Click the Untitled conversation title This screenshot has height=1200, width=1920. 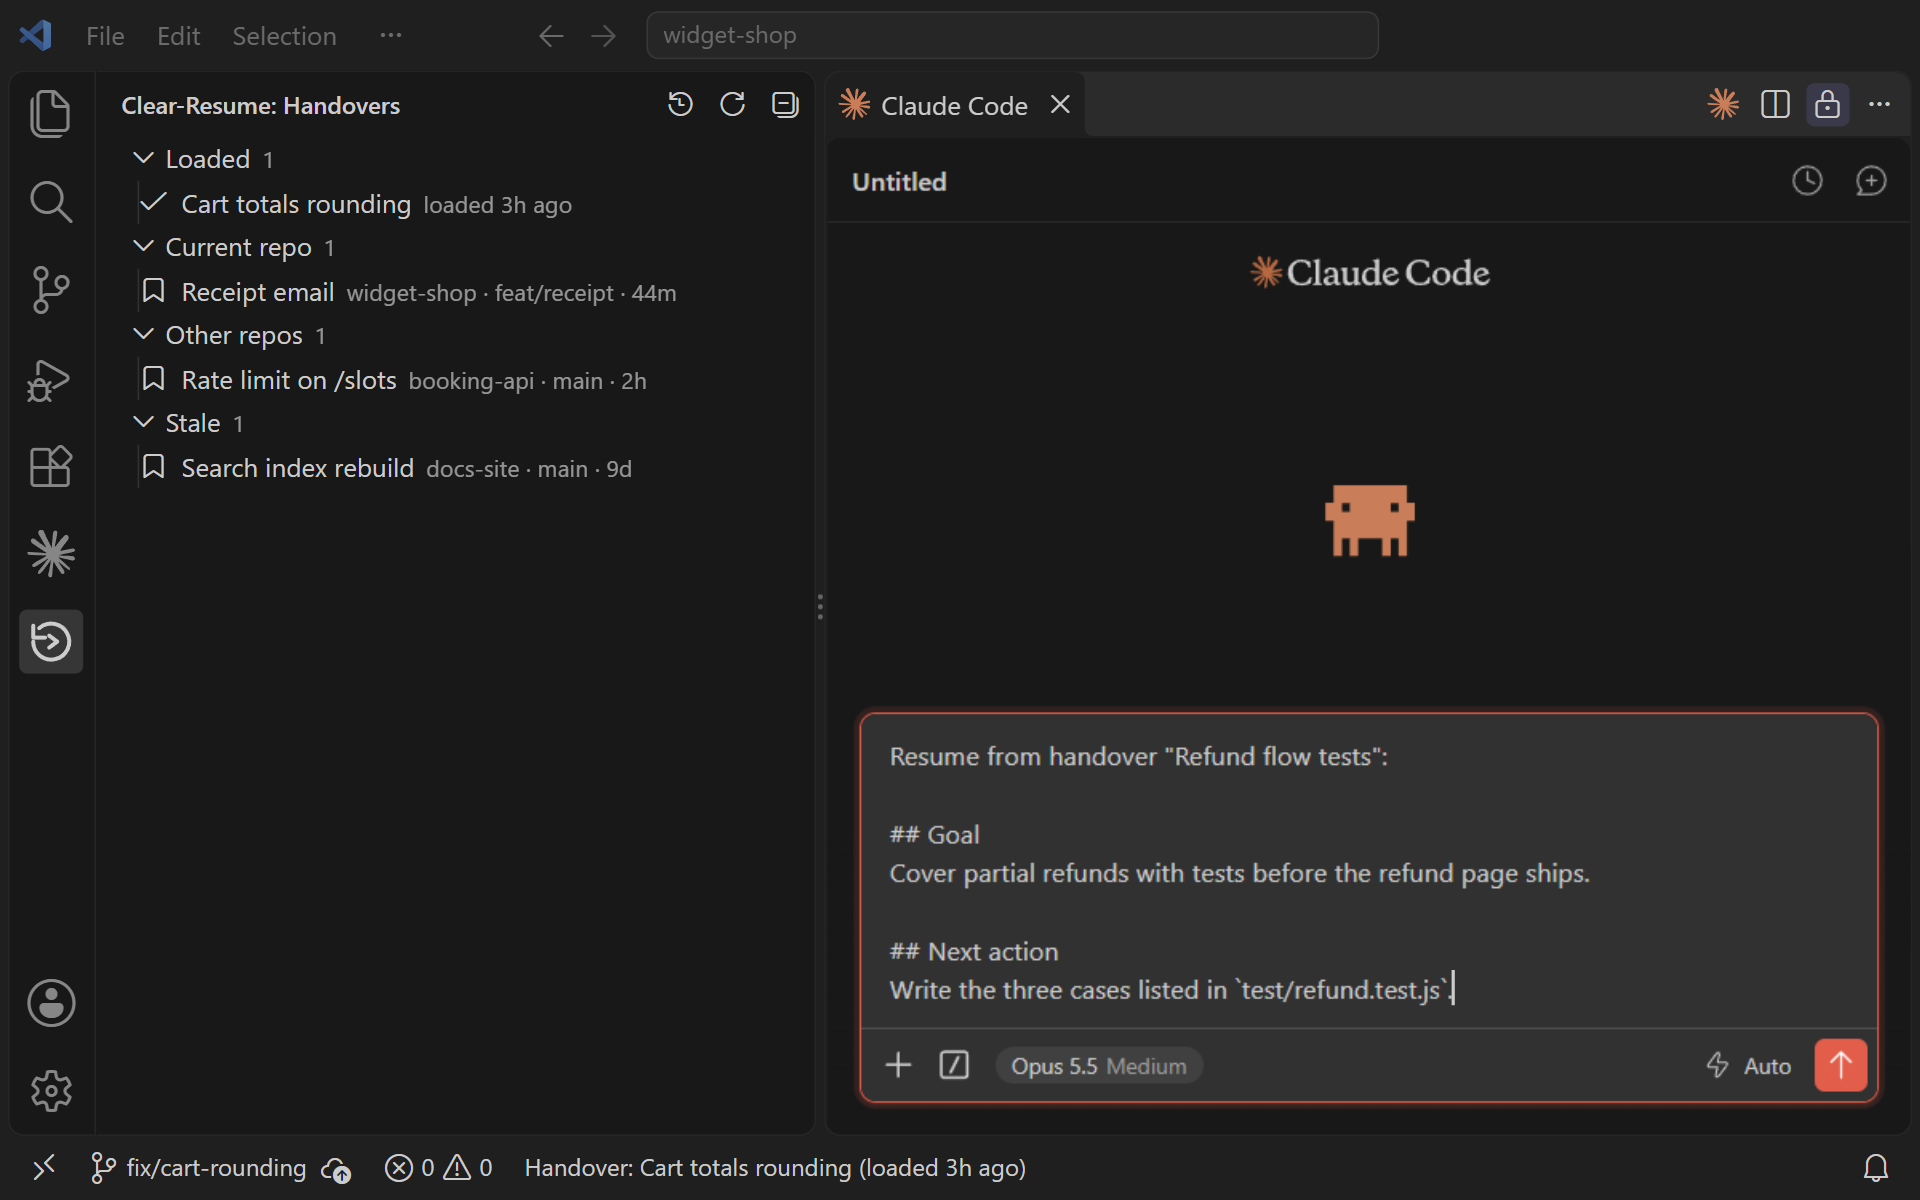[899, 182]
